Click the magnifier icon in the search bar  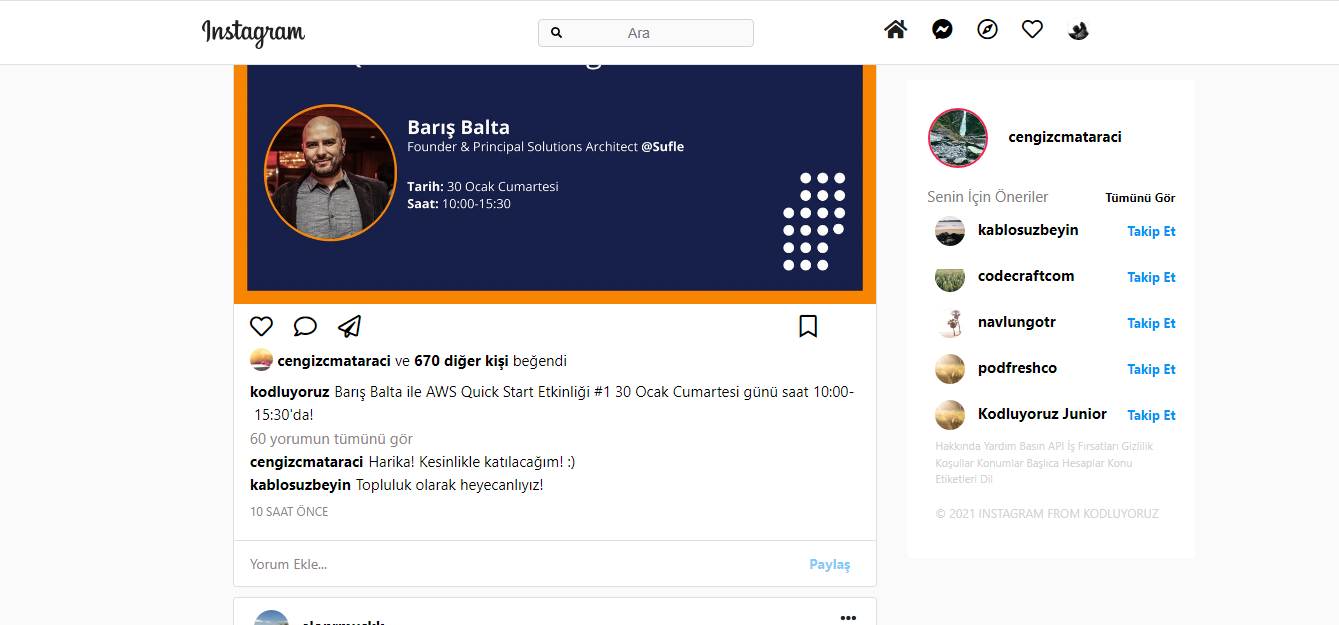557,32
